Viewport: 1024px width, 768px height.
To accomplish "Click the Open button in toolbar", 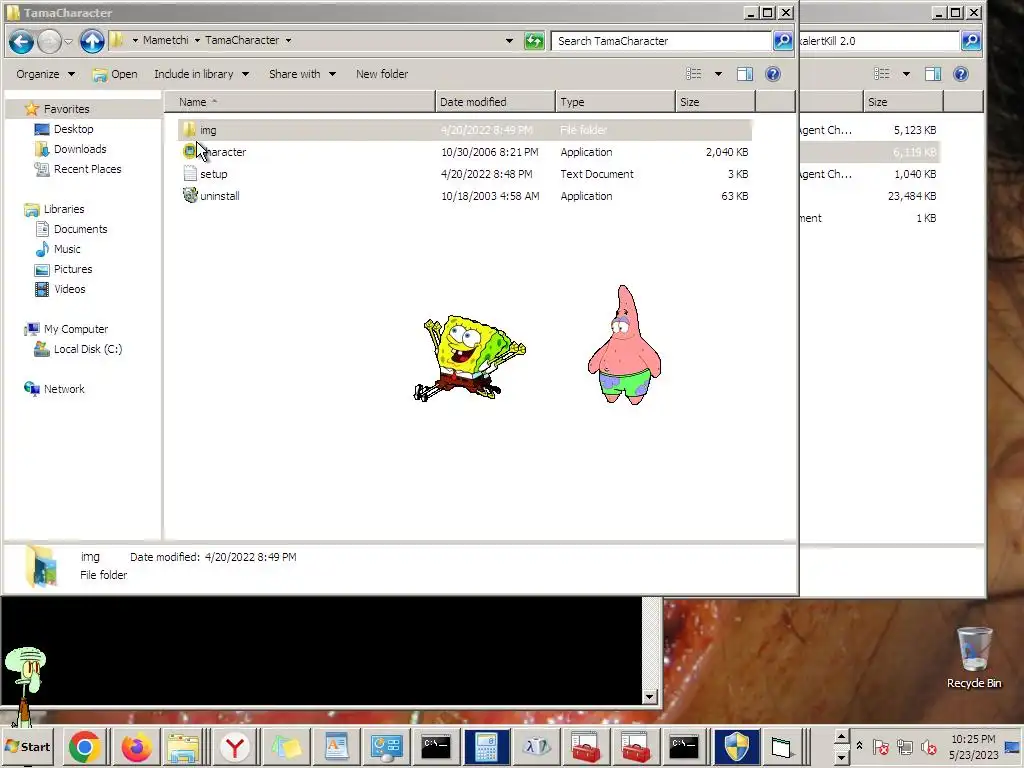I will coord(115,74).
